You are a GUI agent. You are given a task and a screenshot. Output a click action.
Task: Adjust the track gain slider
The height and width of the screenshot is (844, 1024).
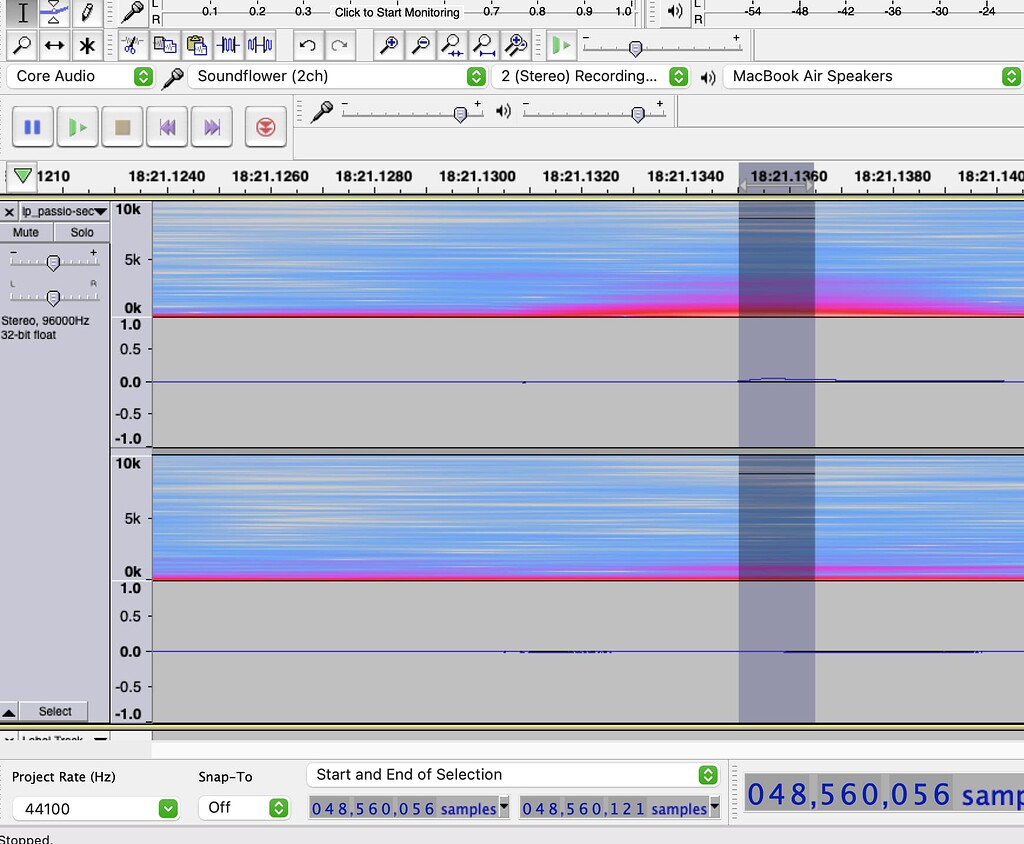(54, 263)
